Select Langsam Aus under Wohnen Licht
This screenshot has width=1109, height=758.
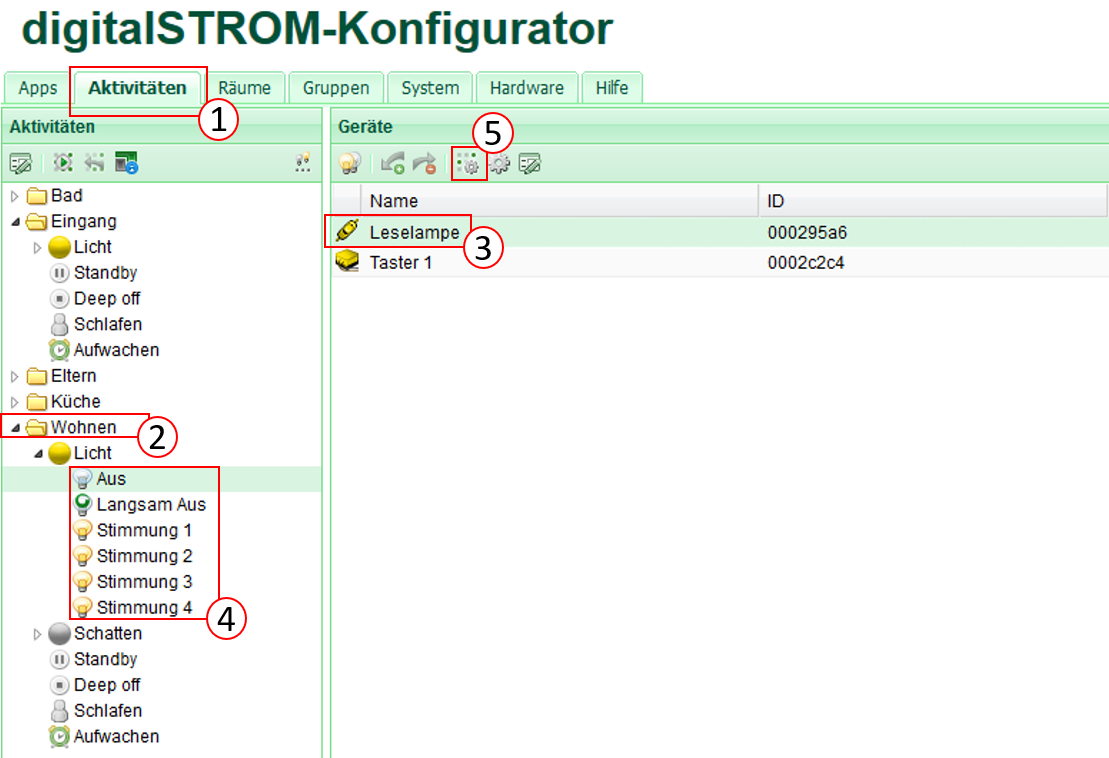coord(150,505)
